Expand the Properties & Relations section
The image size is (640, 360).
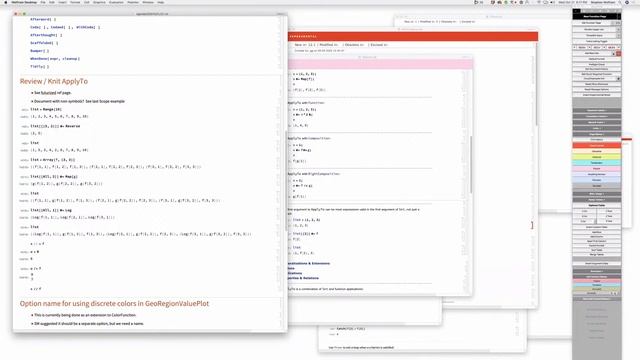tap(303, 278)
